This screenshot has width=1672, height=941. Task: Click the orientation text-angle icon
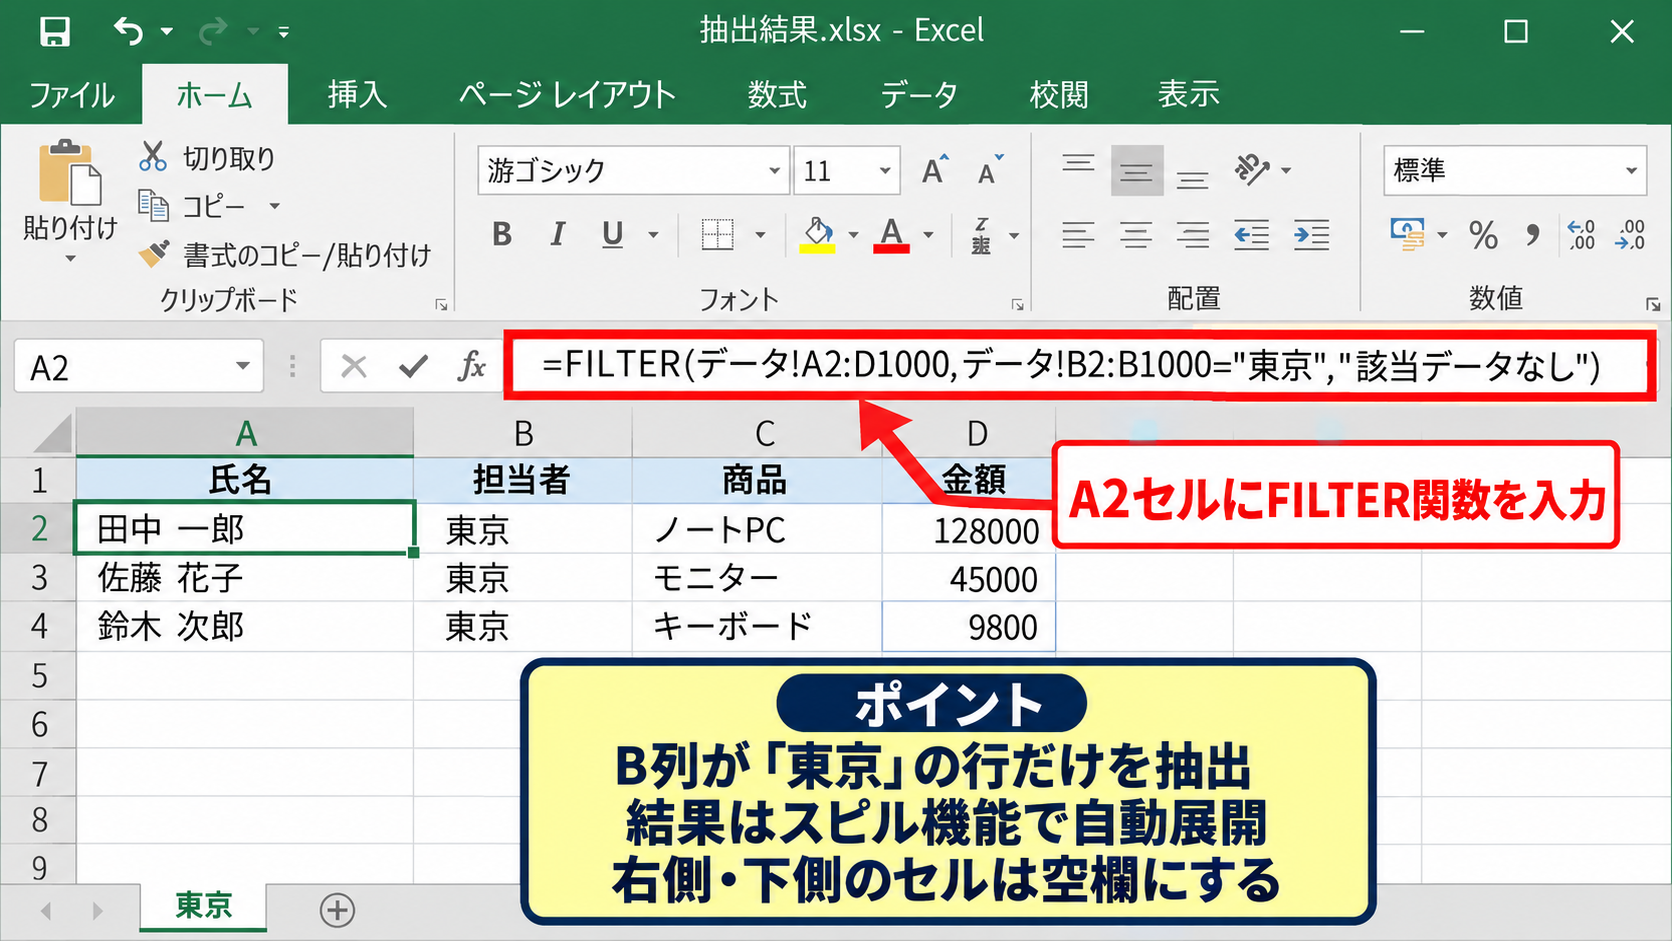coord(1251,170)
